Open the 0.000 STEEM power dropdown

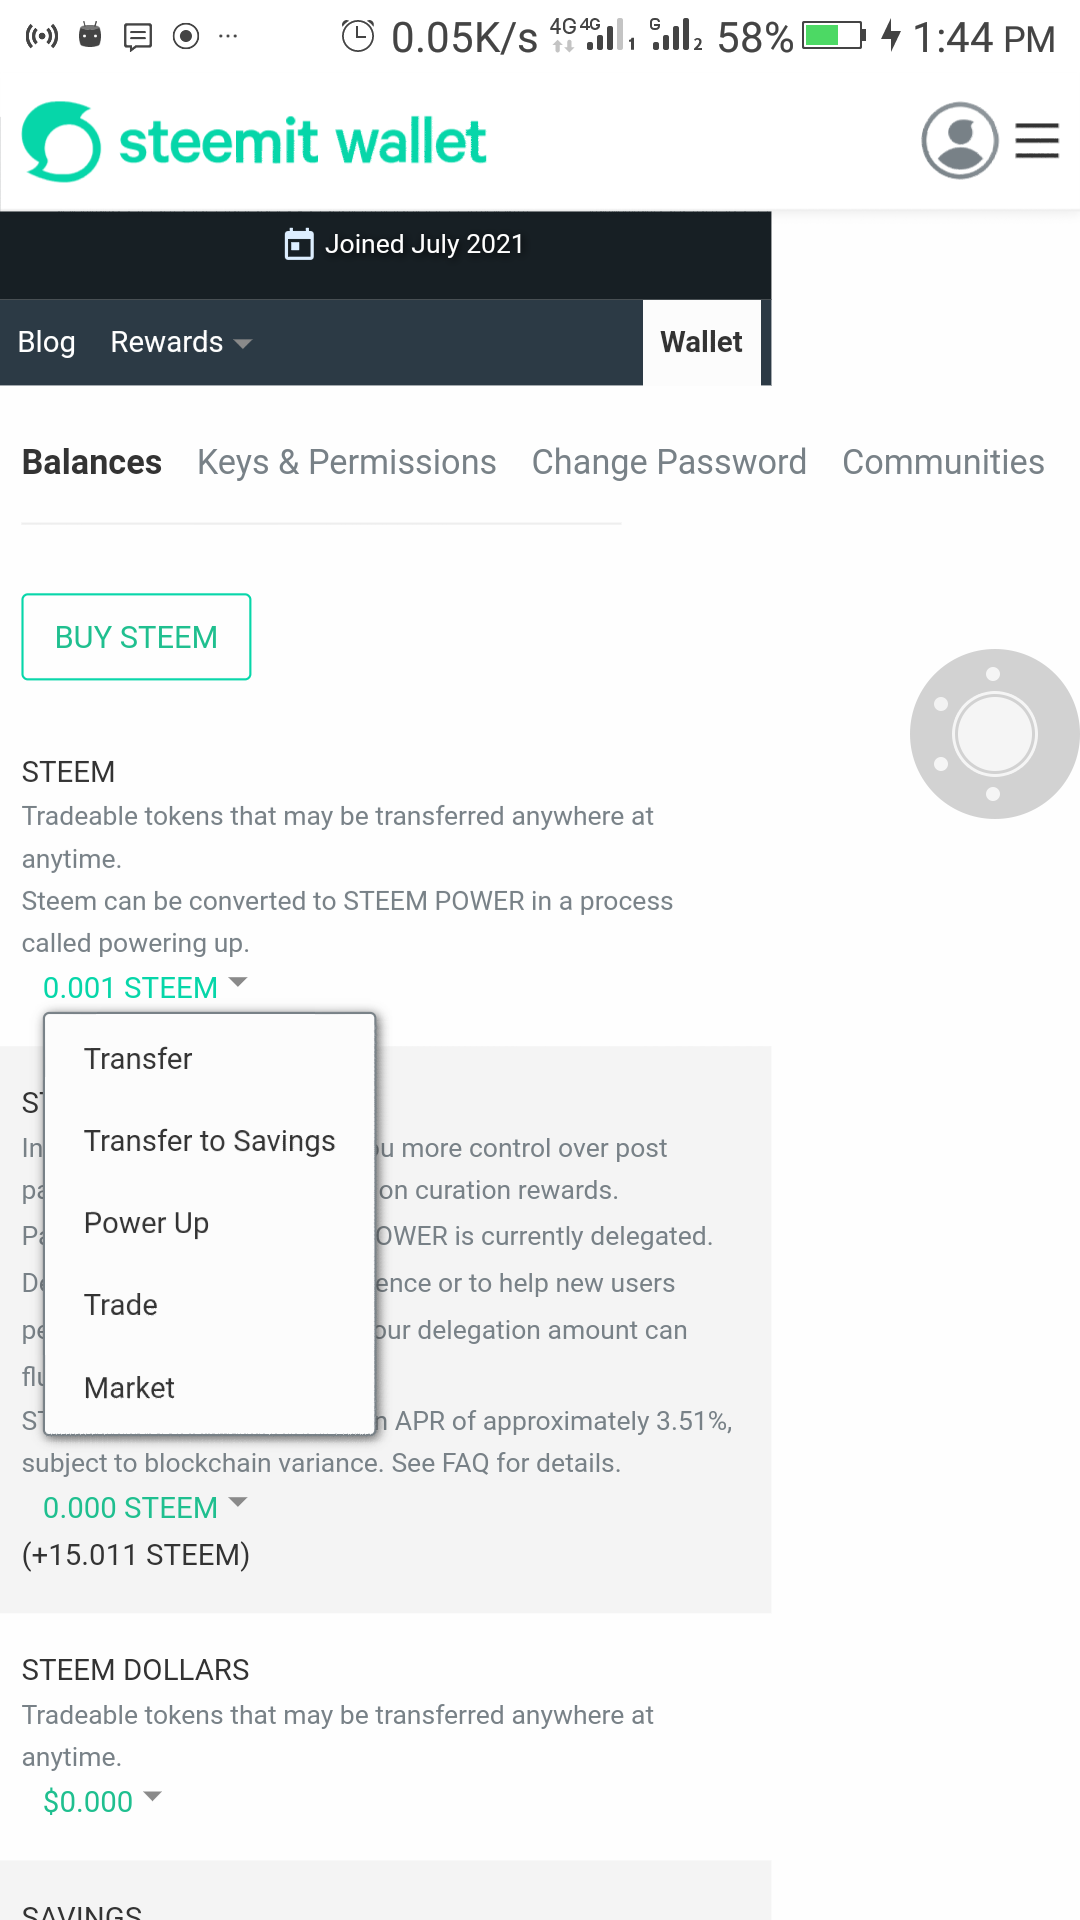144,1507
